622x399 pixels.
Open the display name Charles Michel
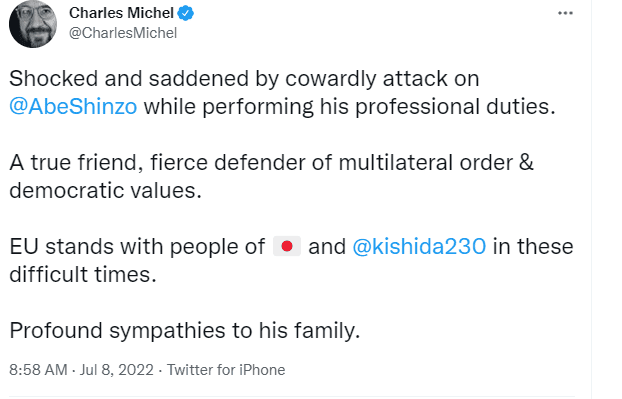121,13
